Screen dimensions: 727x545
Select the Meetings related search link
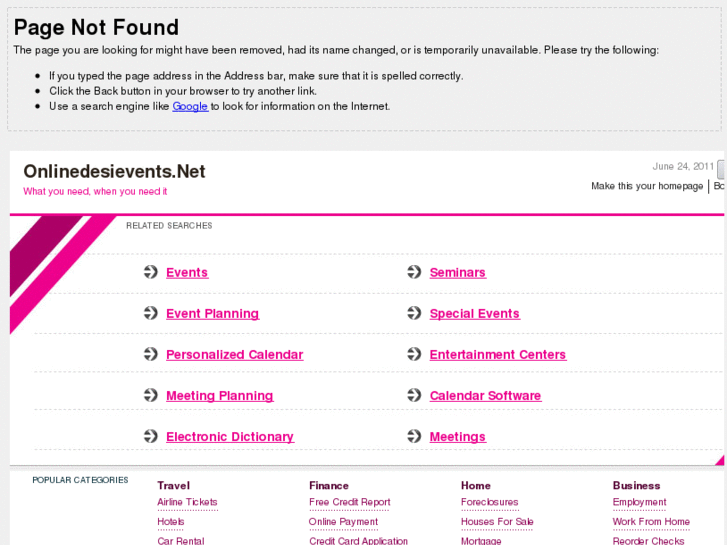point(457,437)
